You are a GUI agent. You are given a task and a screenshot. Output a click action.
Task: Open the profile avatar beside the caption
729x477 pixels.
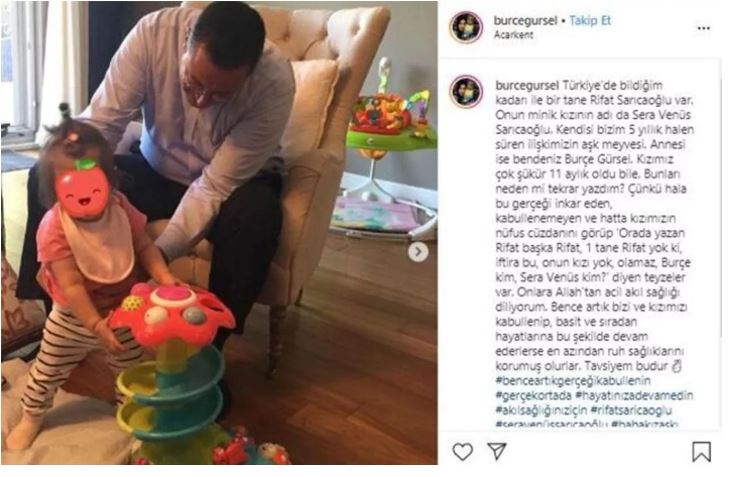tap(466, 91)
